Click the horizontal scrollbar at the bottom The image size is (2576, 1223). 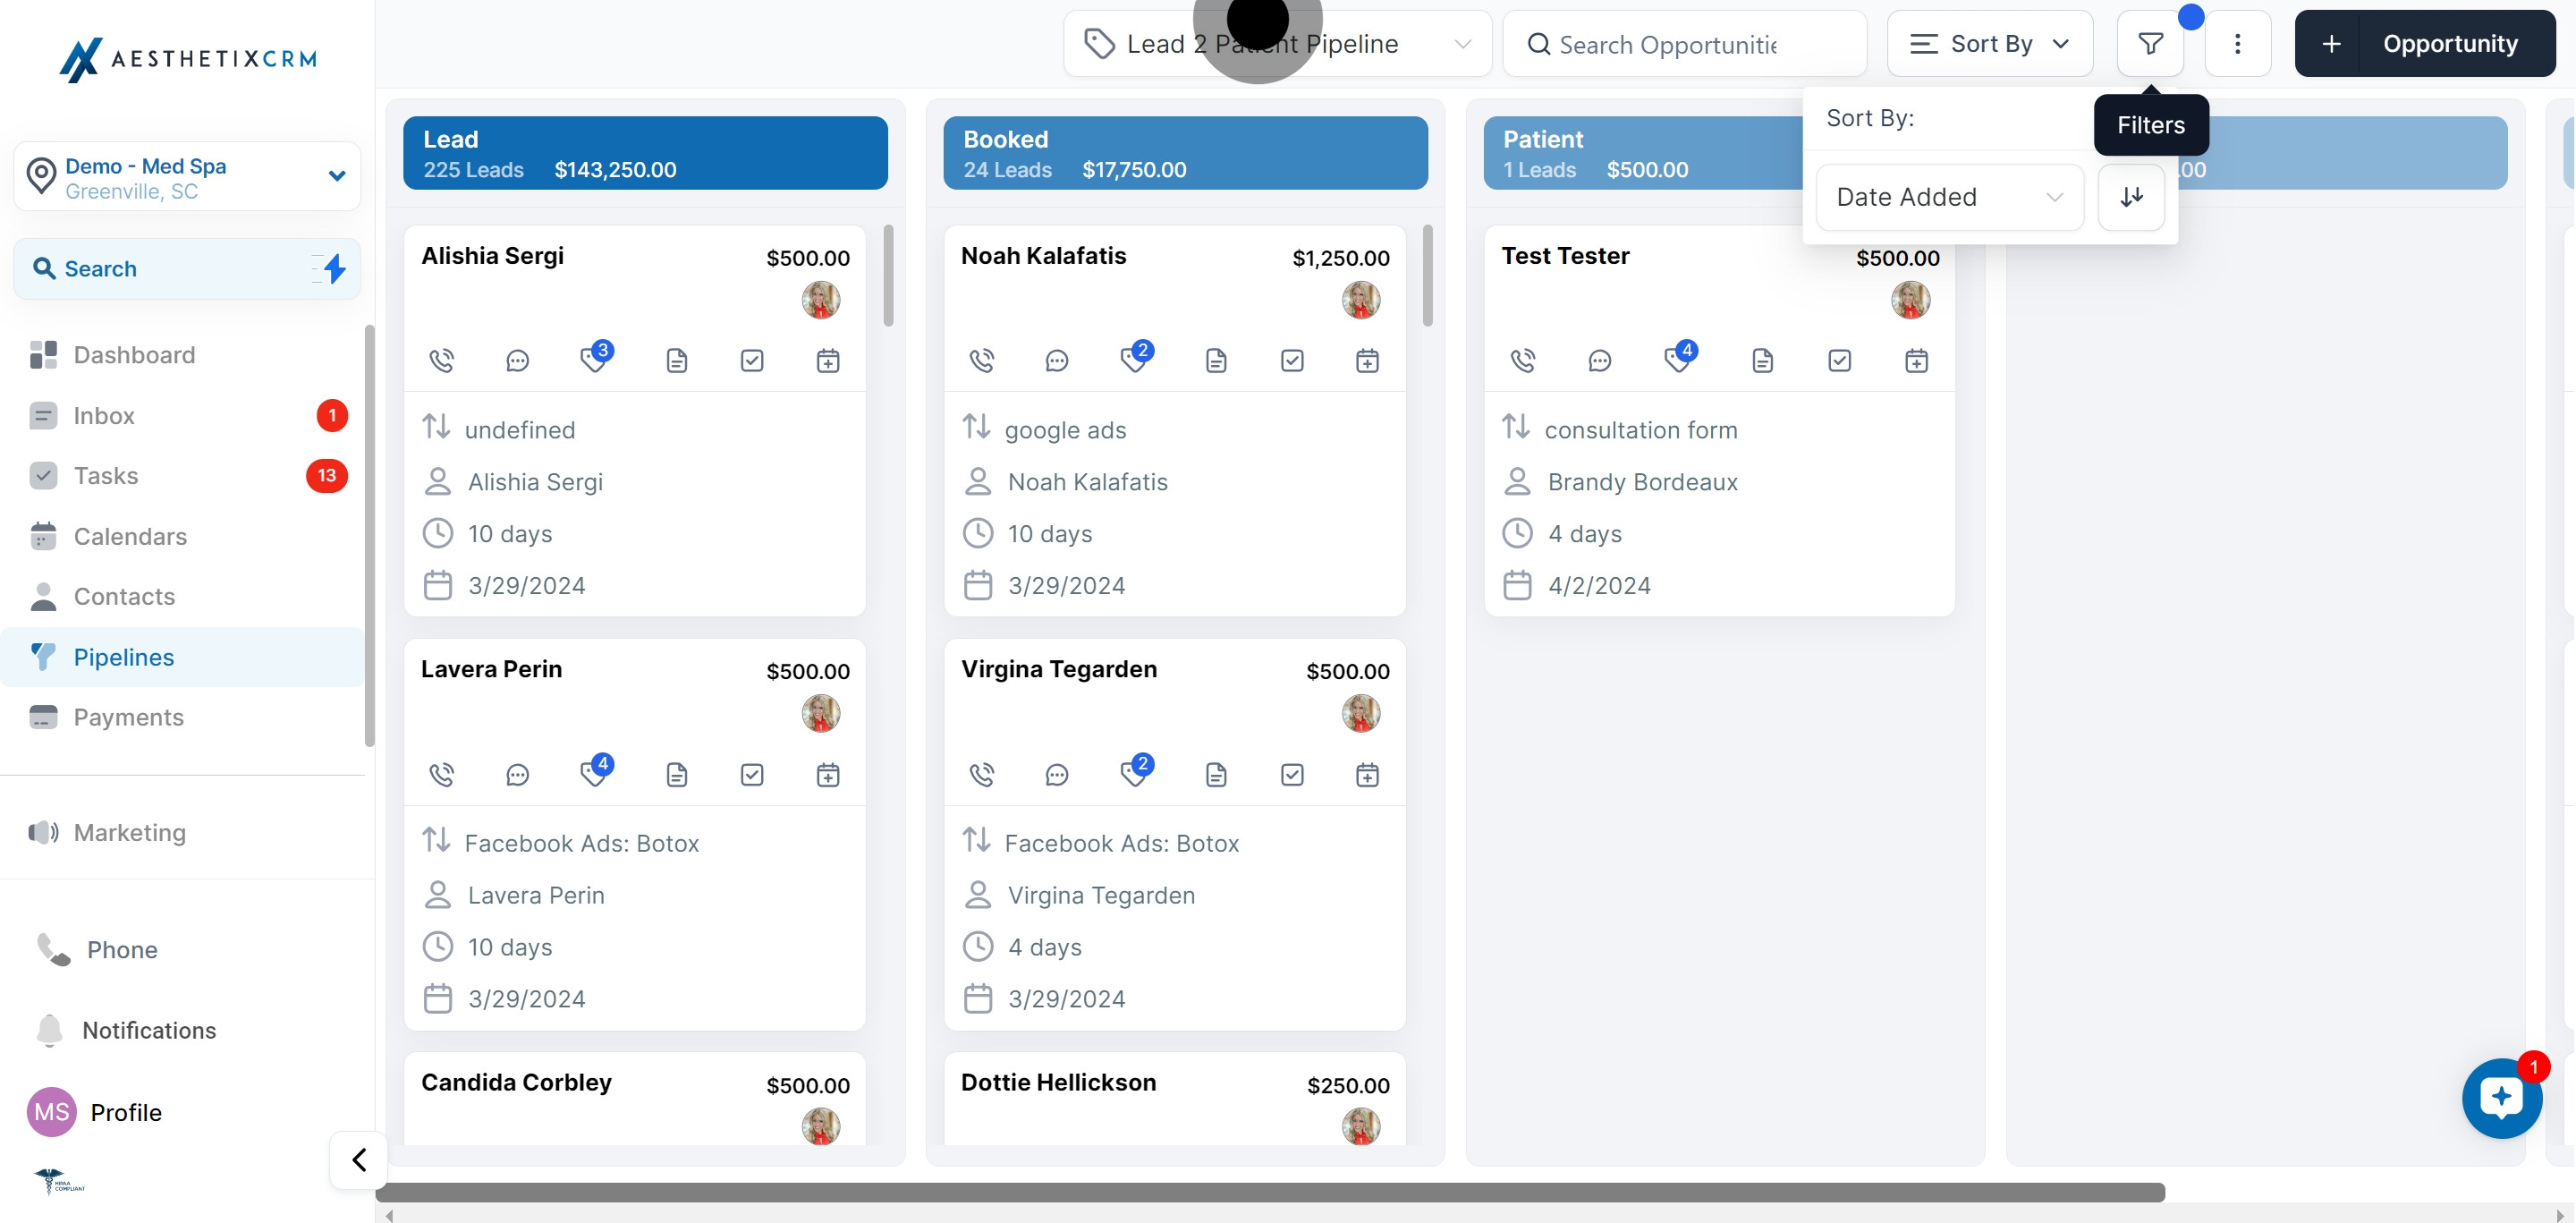pos(1270,1192)
